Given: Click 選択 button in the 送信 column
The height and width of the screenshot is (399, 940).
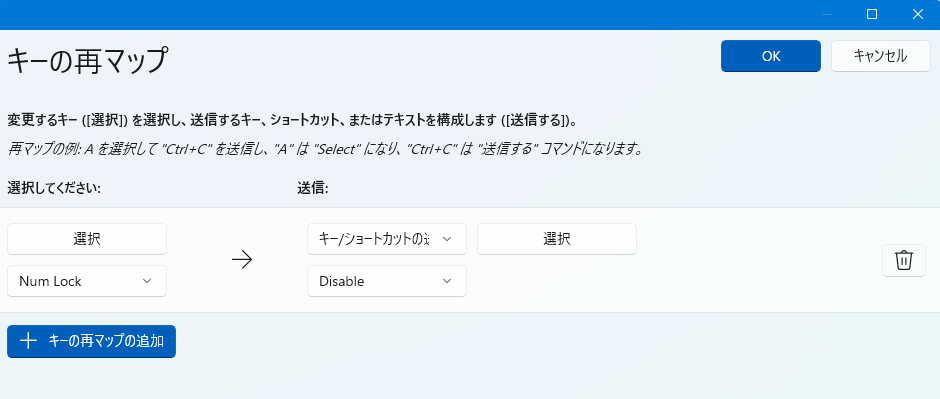Looking at the screenshot, I should [x=557, y=239].
